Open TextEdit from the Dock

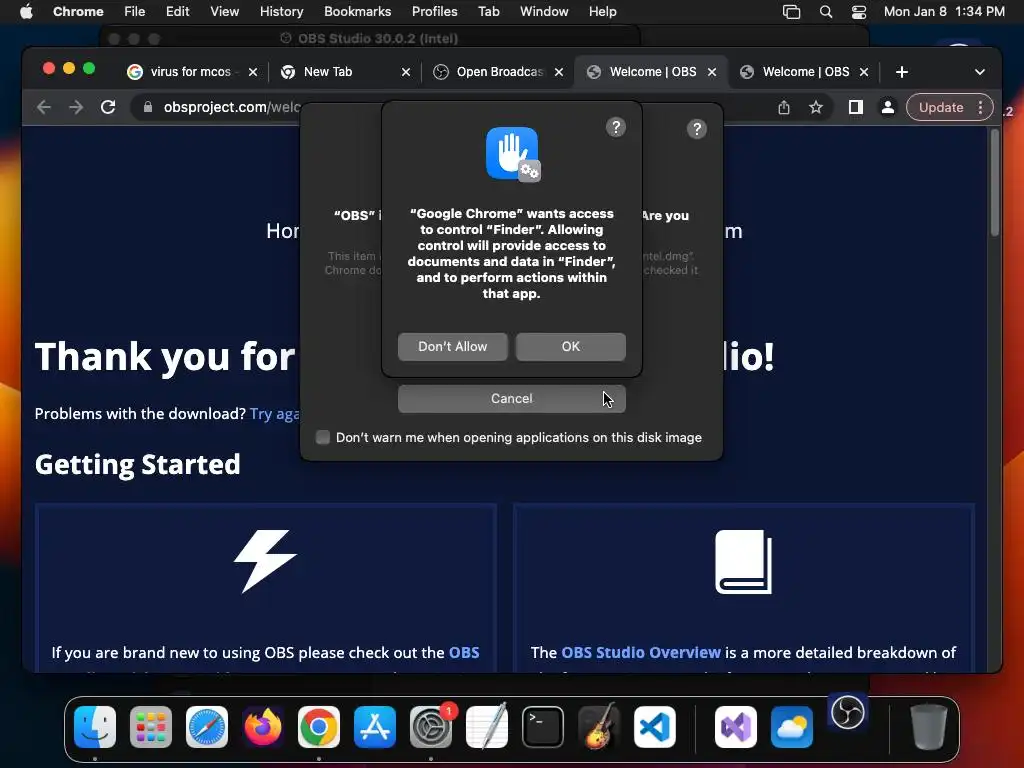(487, 727)
